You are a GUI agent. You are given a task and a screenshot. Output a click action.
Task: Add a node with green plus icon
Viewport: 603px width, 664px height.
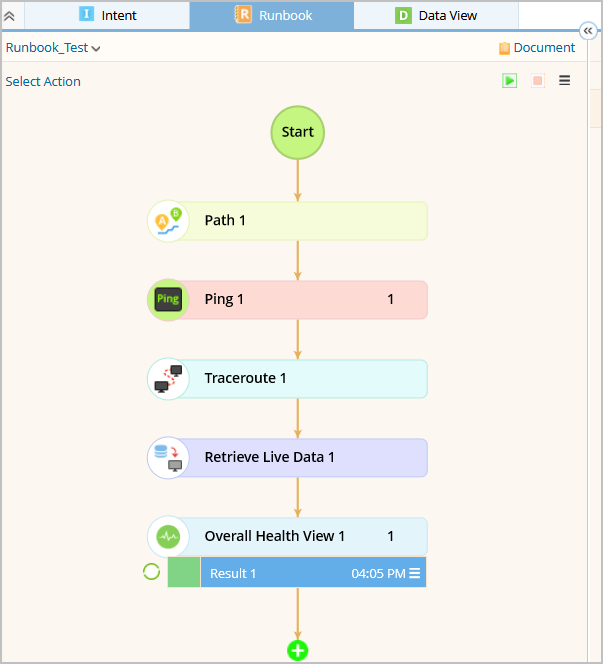(x=298, y=650)
